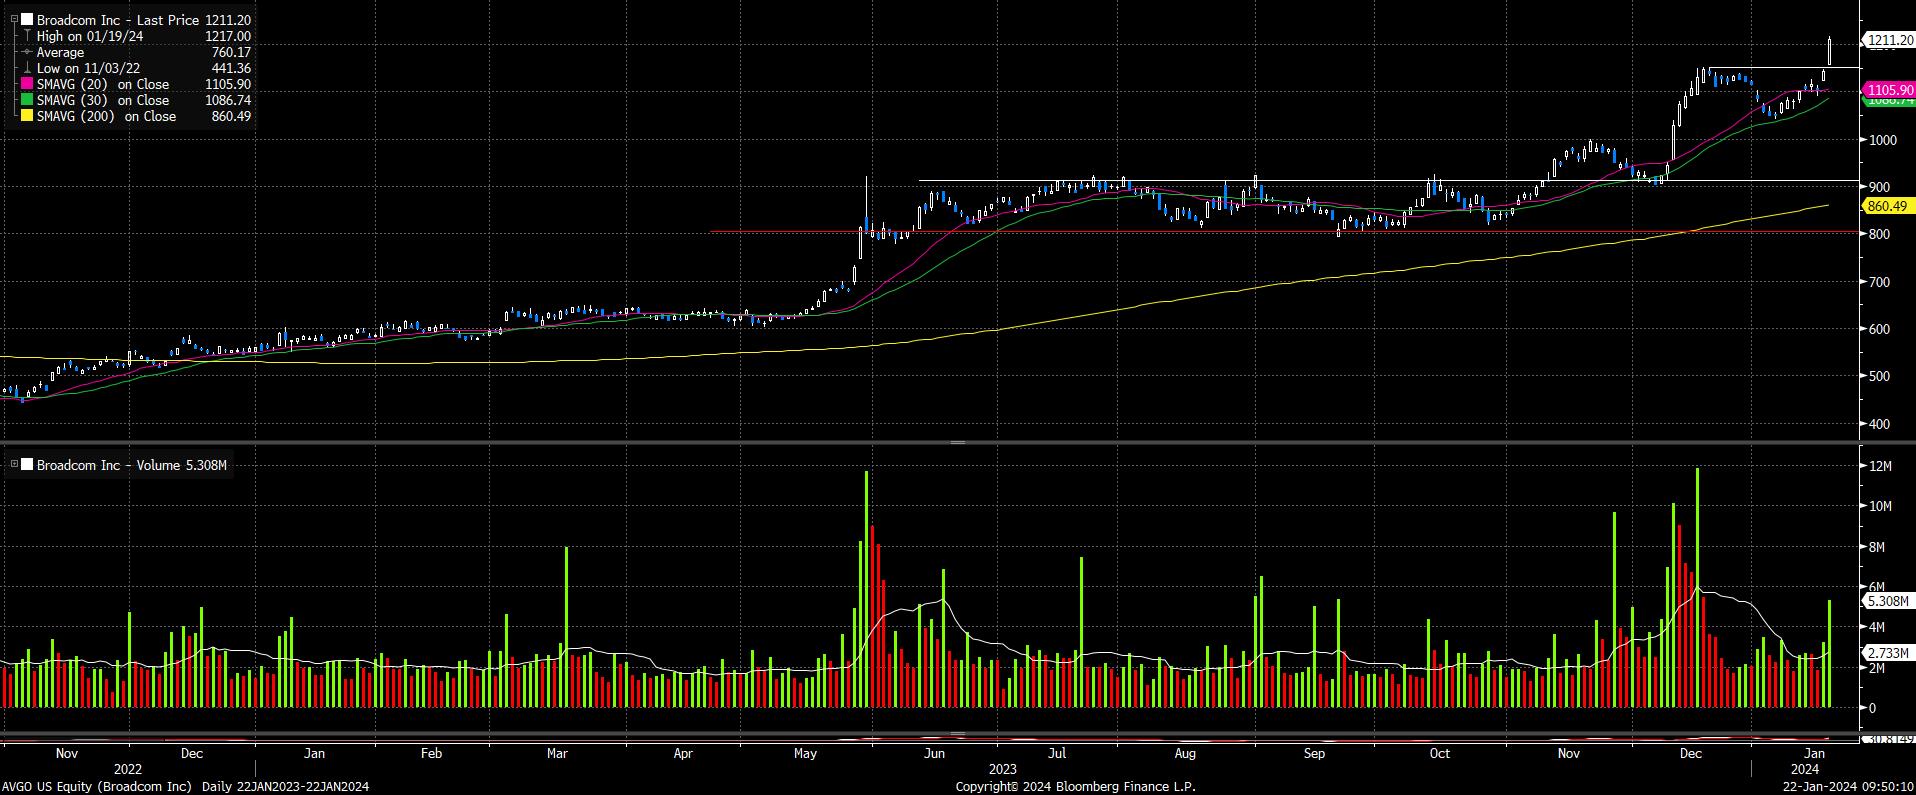Click the 900 price axis label
Image resolution: width=1916 pixels, height=795 pixels.
[x=1880, y=187]
